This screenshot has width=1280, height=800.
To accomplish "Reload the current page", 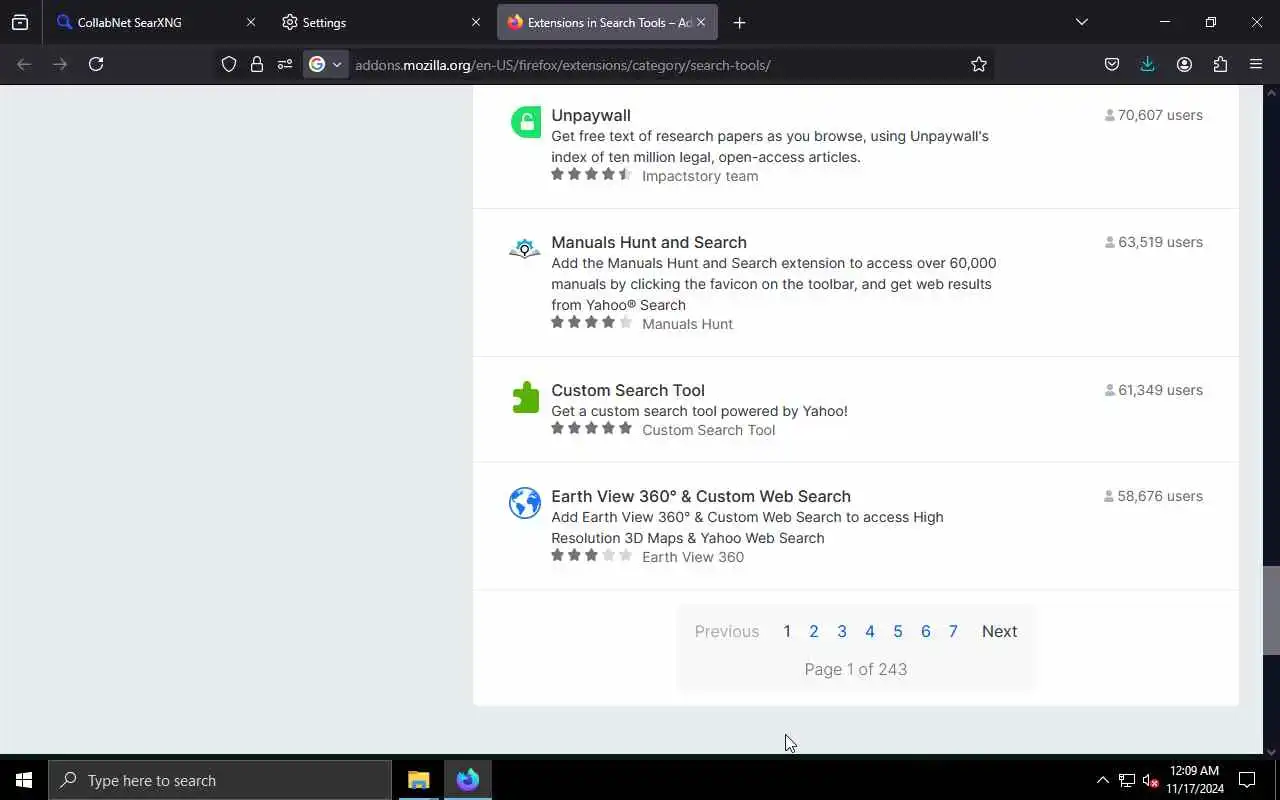I will click(x=96, y=64).
